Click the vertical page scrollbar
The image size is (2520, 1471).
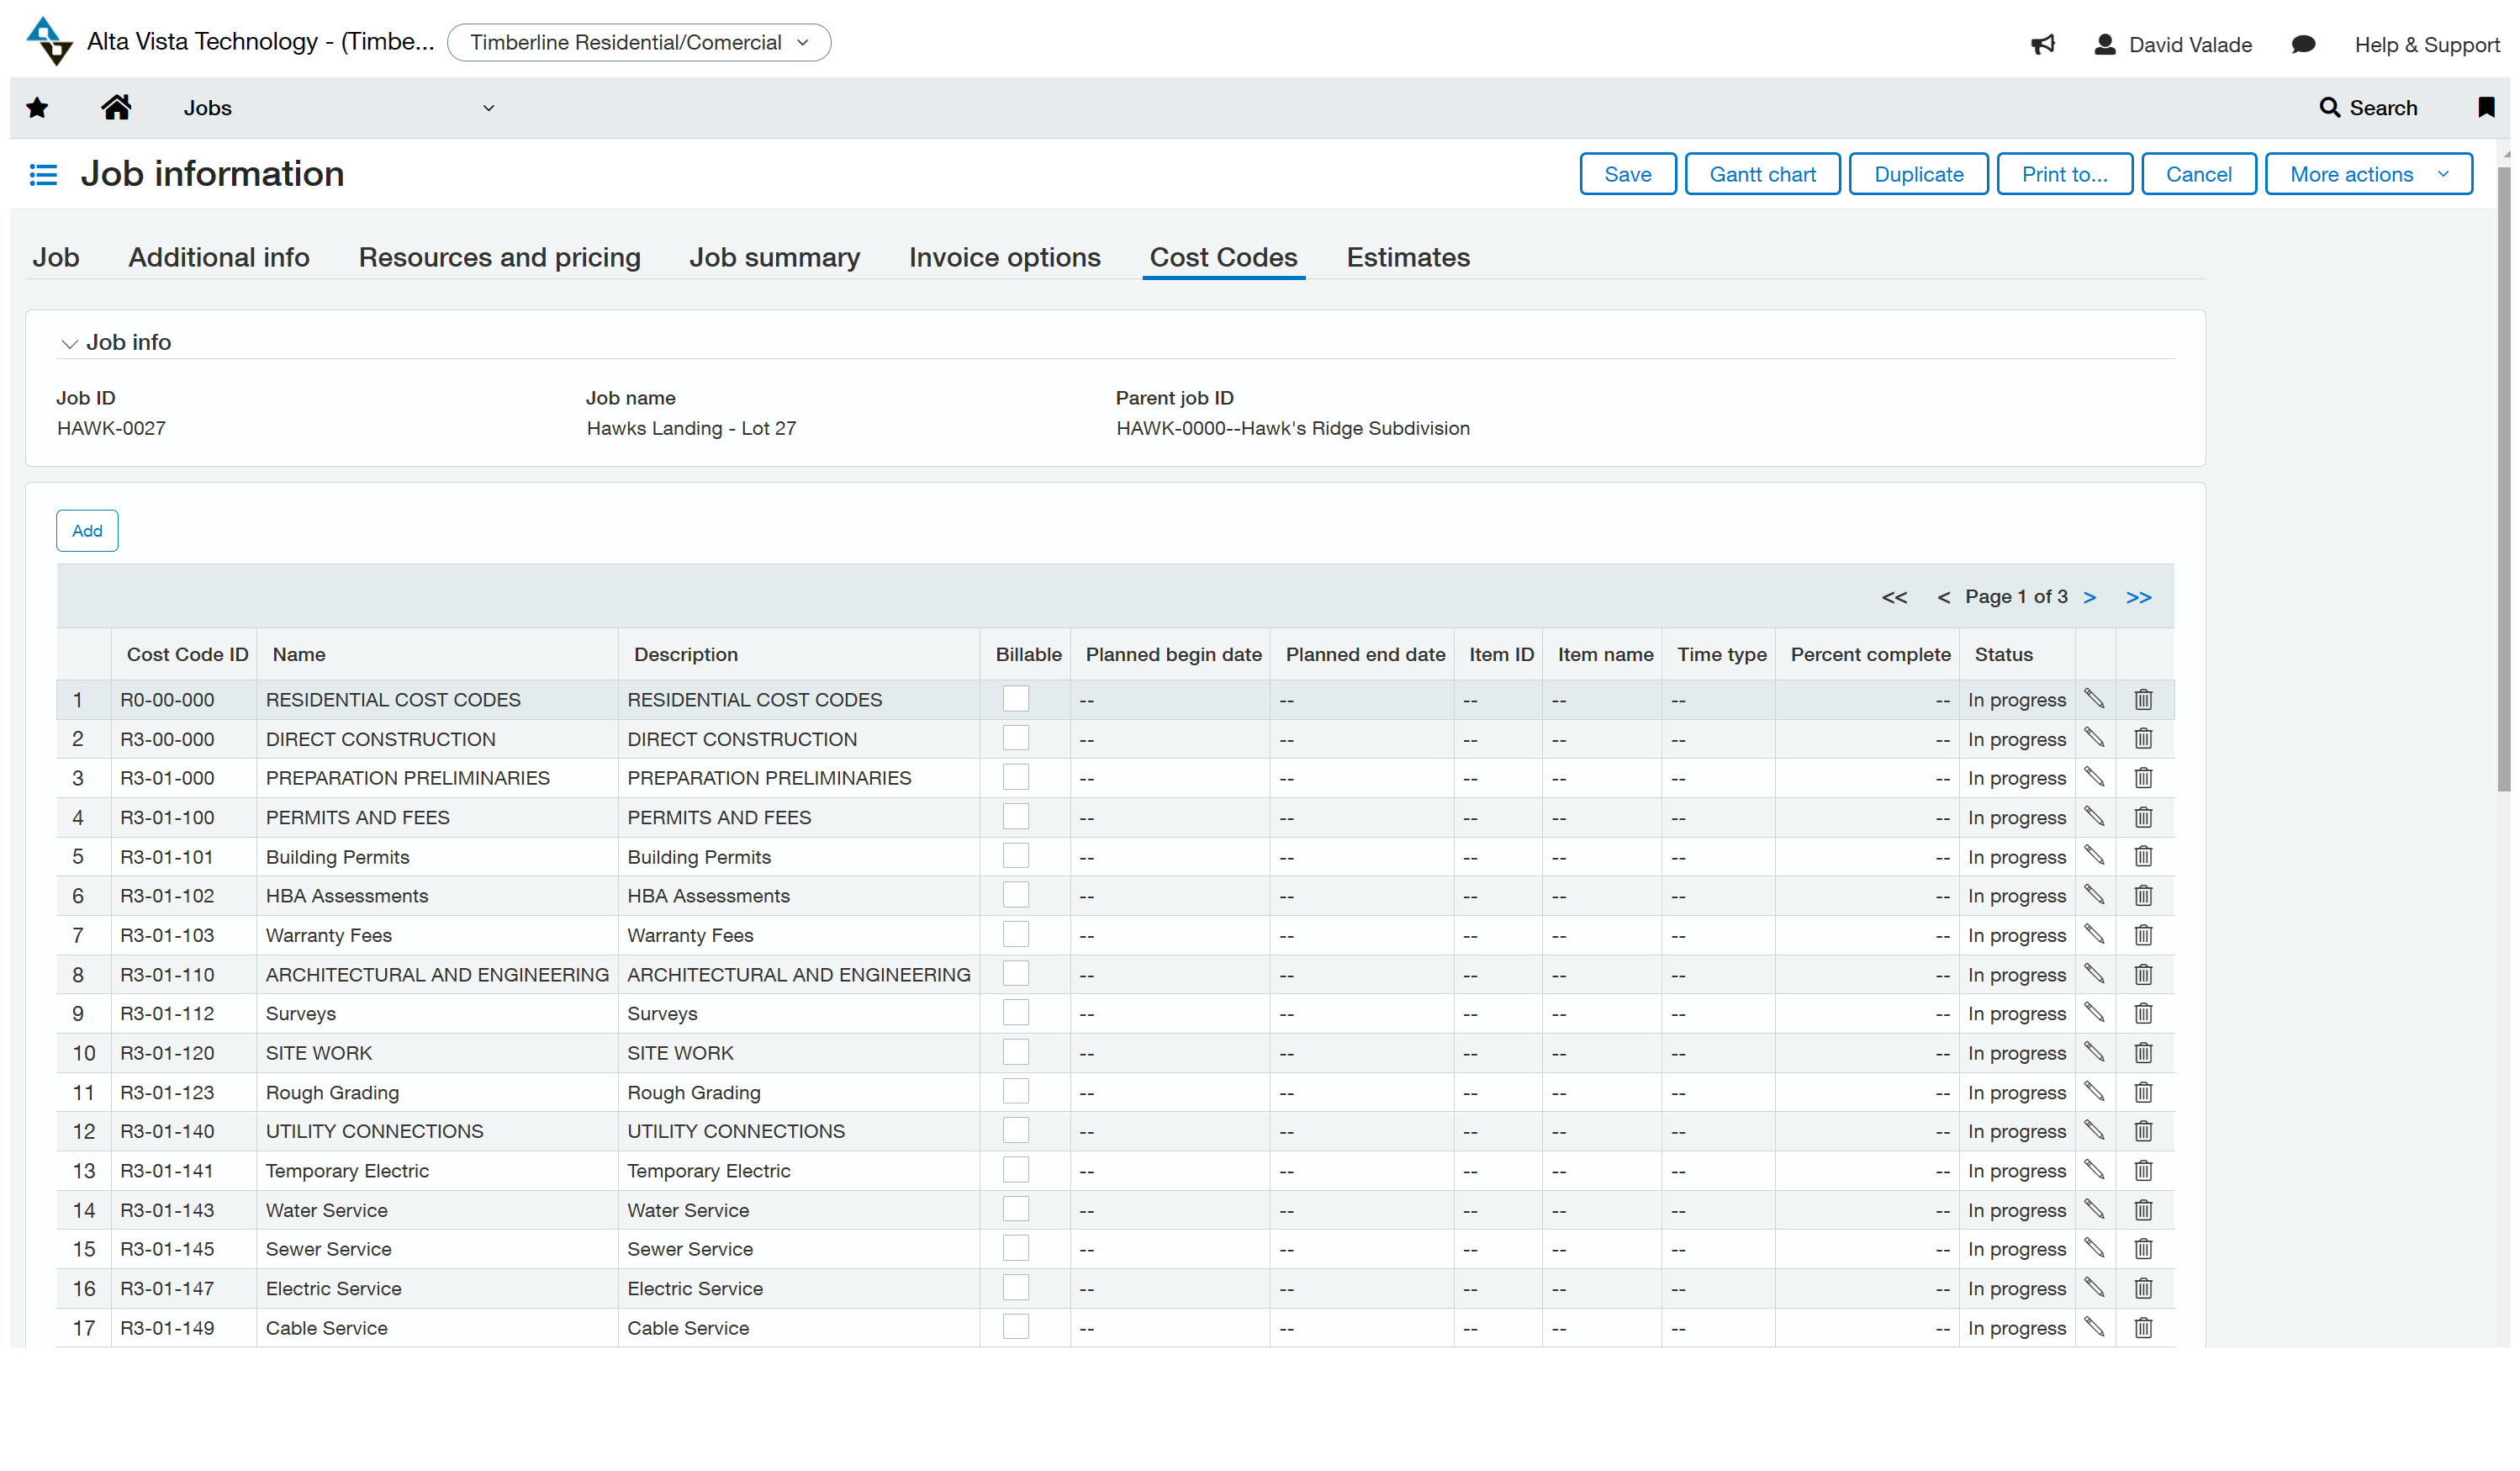[2503, 478]
